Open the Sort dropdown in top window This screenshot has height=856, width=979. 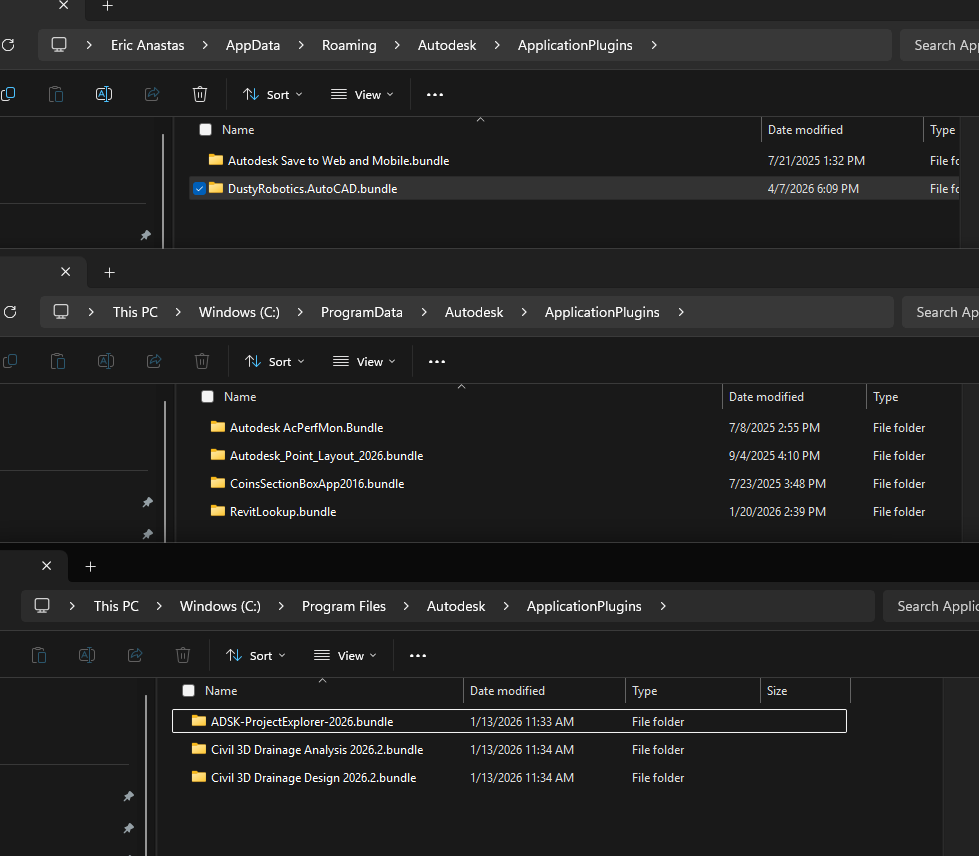[273, 94]
